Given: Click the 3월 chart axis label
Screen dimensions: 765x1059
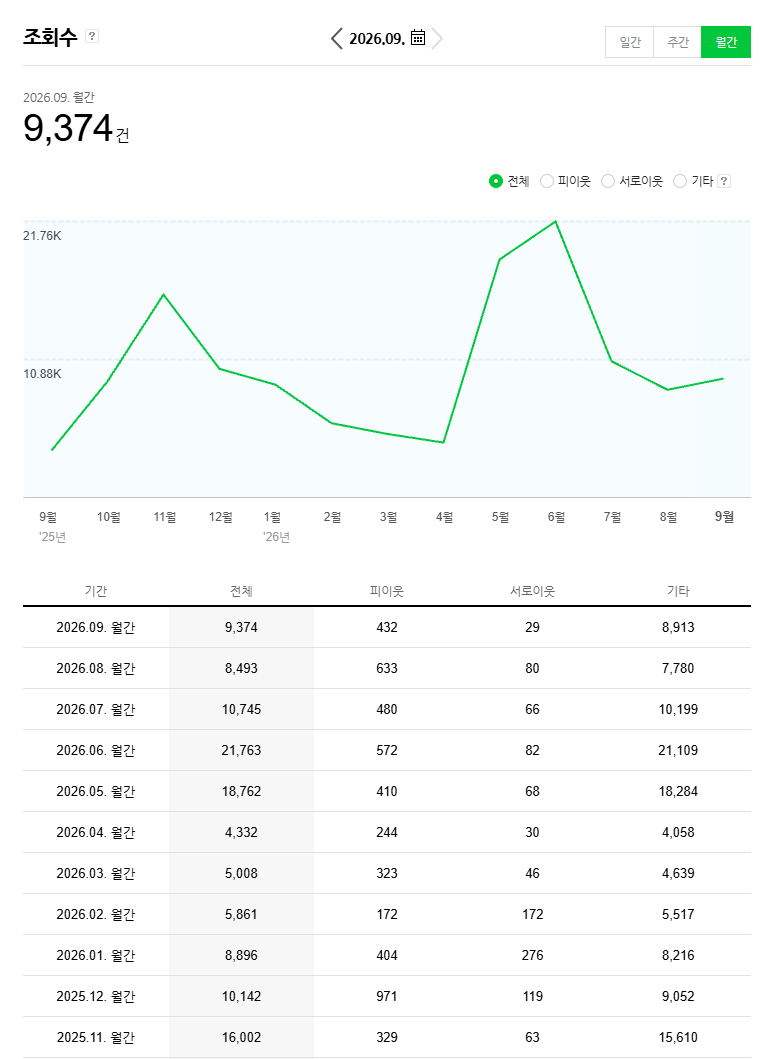Looking at the screenshot, I should point(388,517).
